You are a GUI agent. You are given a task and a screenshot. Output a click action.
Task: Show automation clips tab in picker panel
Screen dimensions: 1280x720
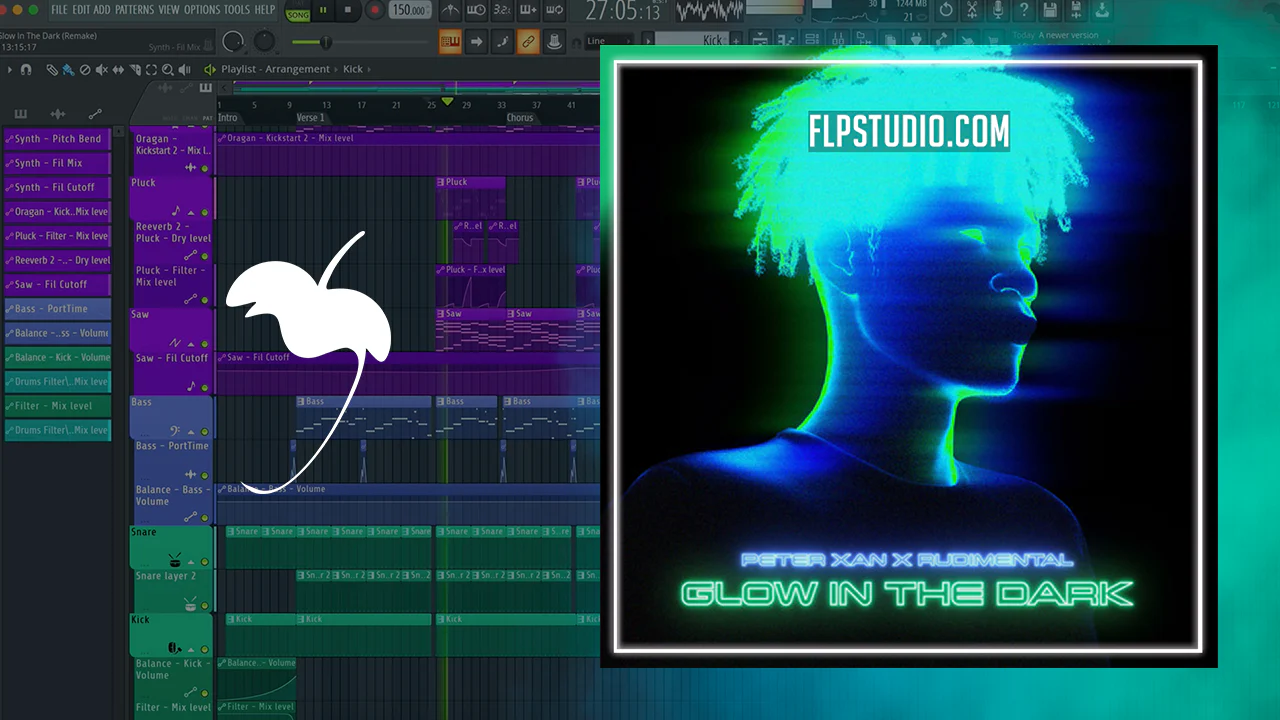[95, 114]
